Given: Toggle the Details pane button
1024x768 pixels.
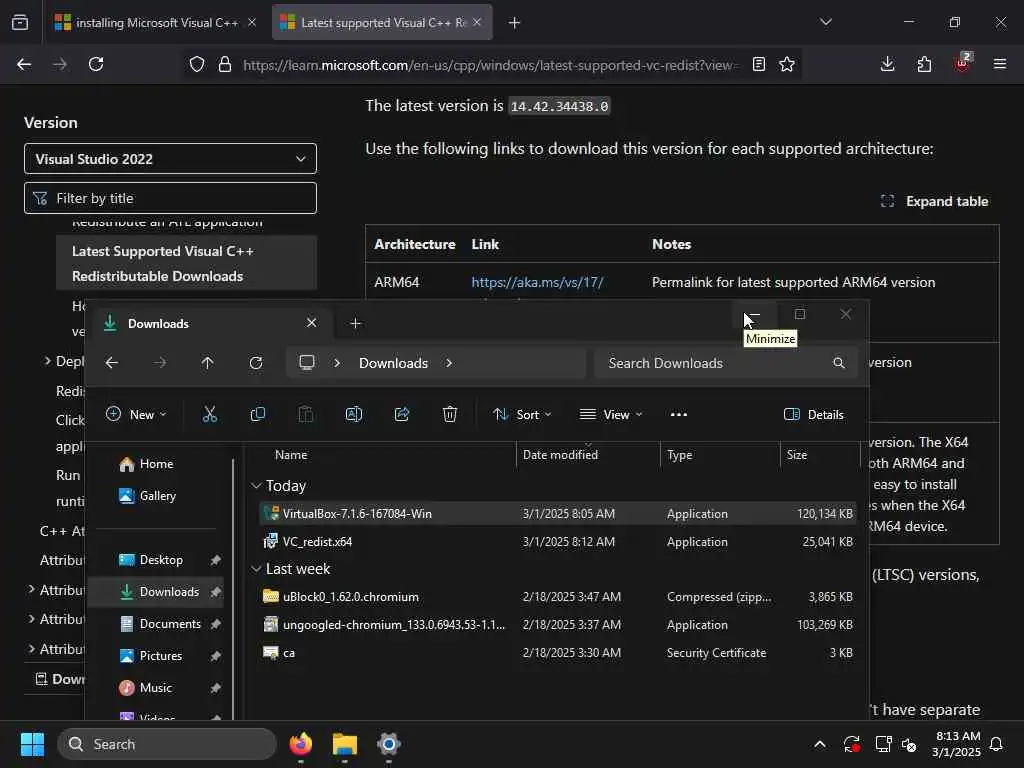Looking at the screenshot, I should click(813, 414).
